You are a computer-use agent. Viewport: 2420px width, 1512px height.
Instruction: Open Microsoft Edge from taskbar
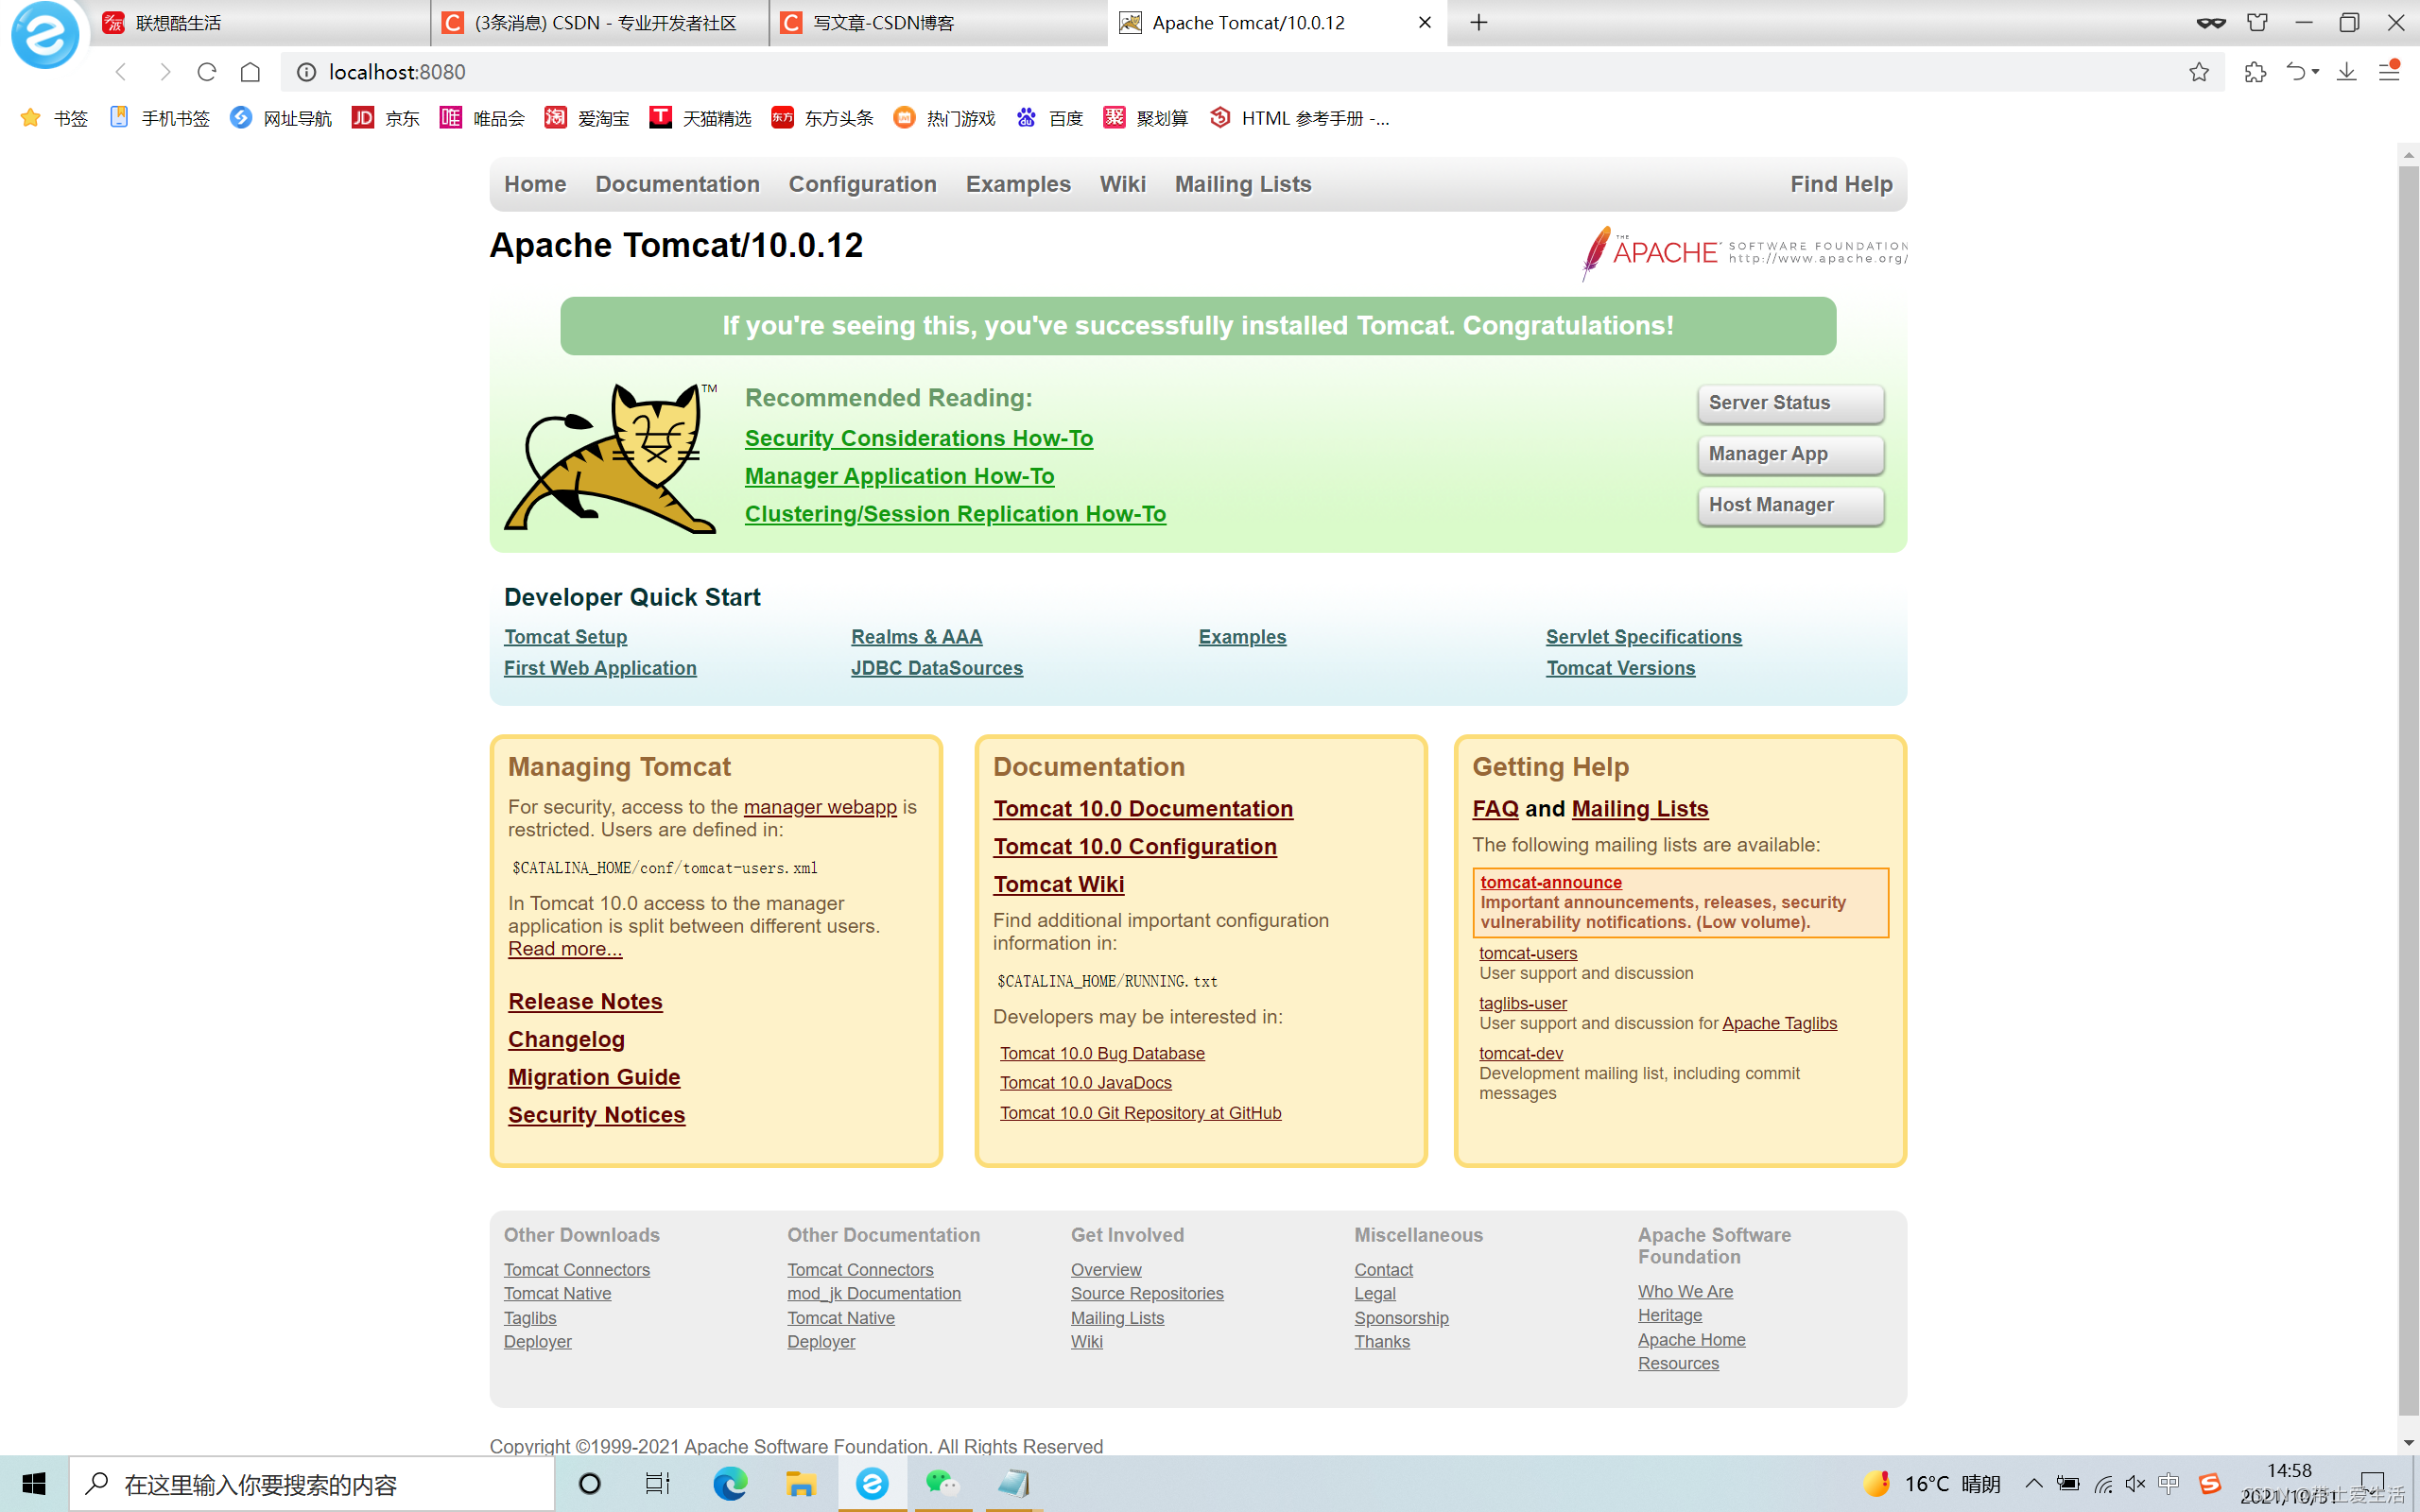point(730,1484)
